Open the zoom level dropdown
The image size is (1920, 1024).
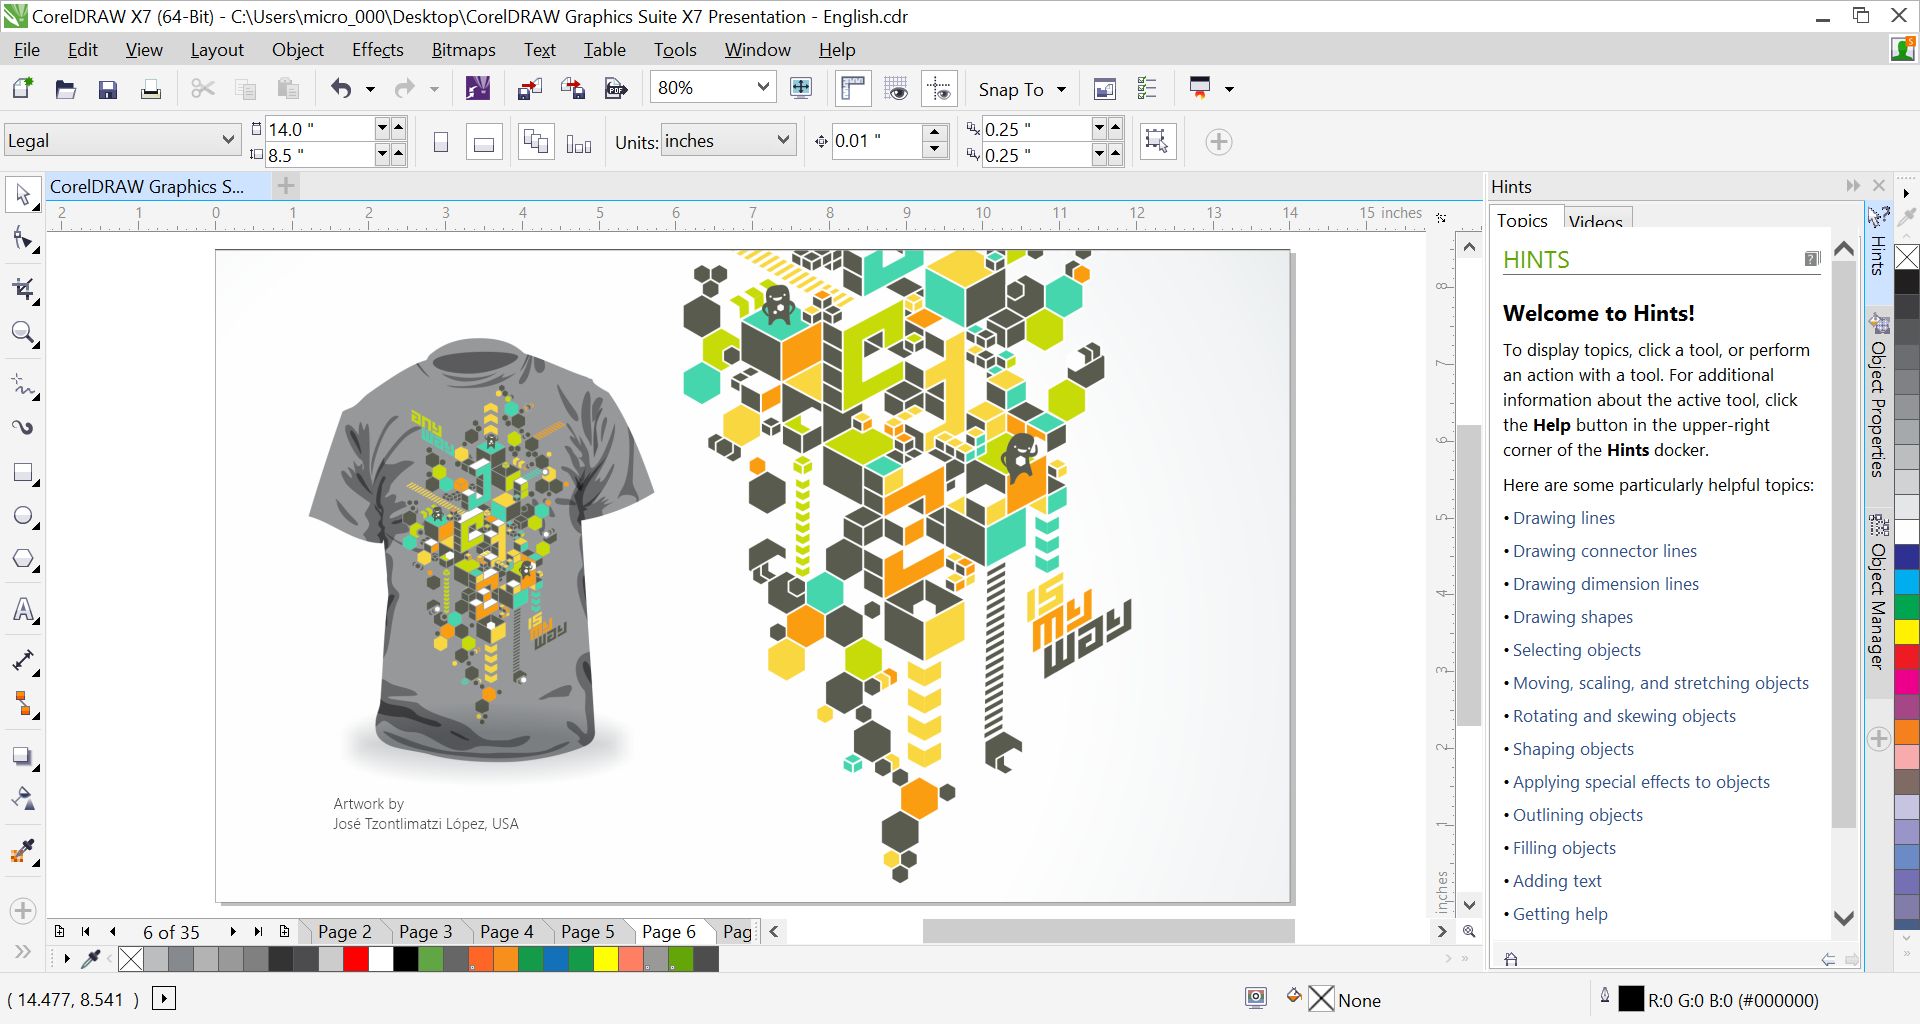(x=762, y=87)
